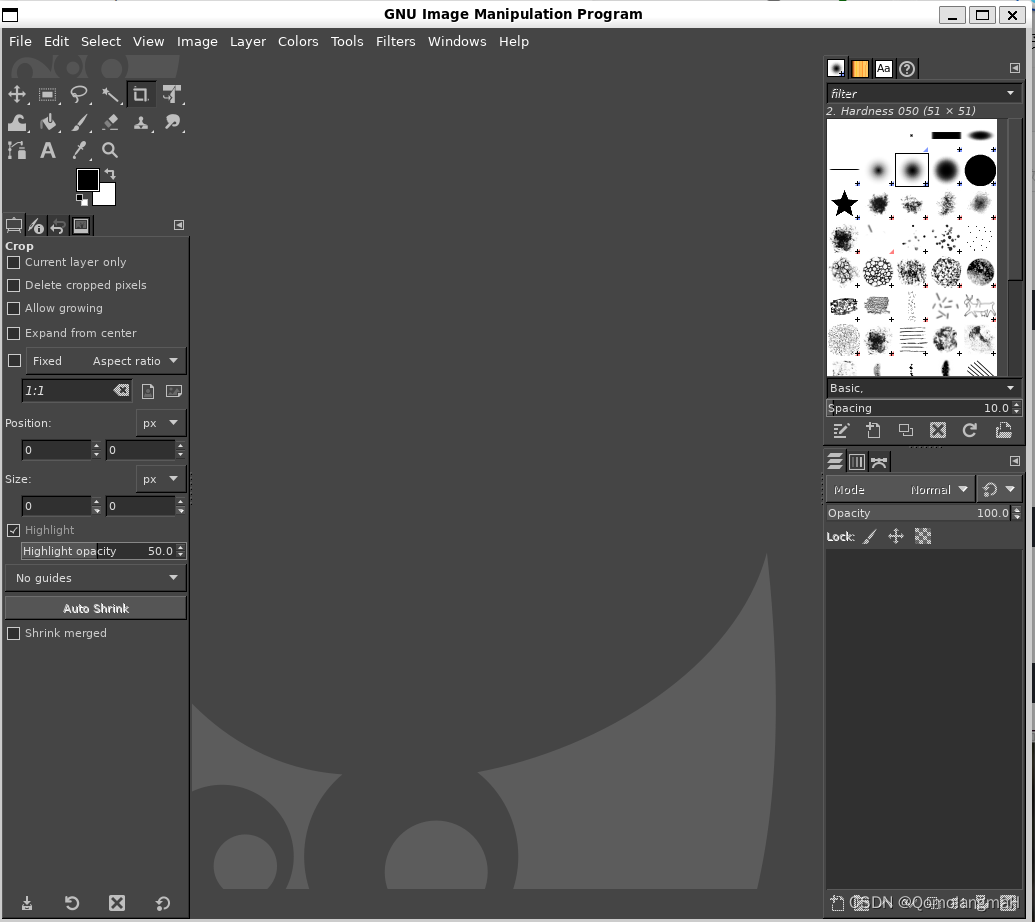Delete the selected brush
1035x922 pixels.
[x=938, y=431]
